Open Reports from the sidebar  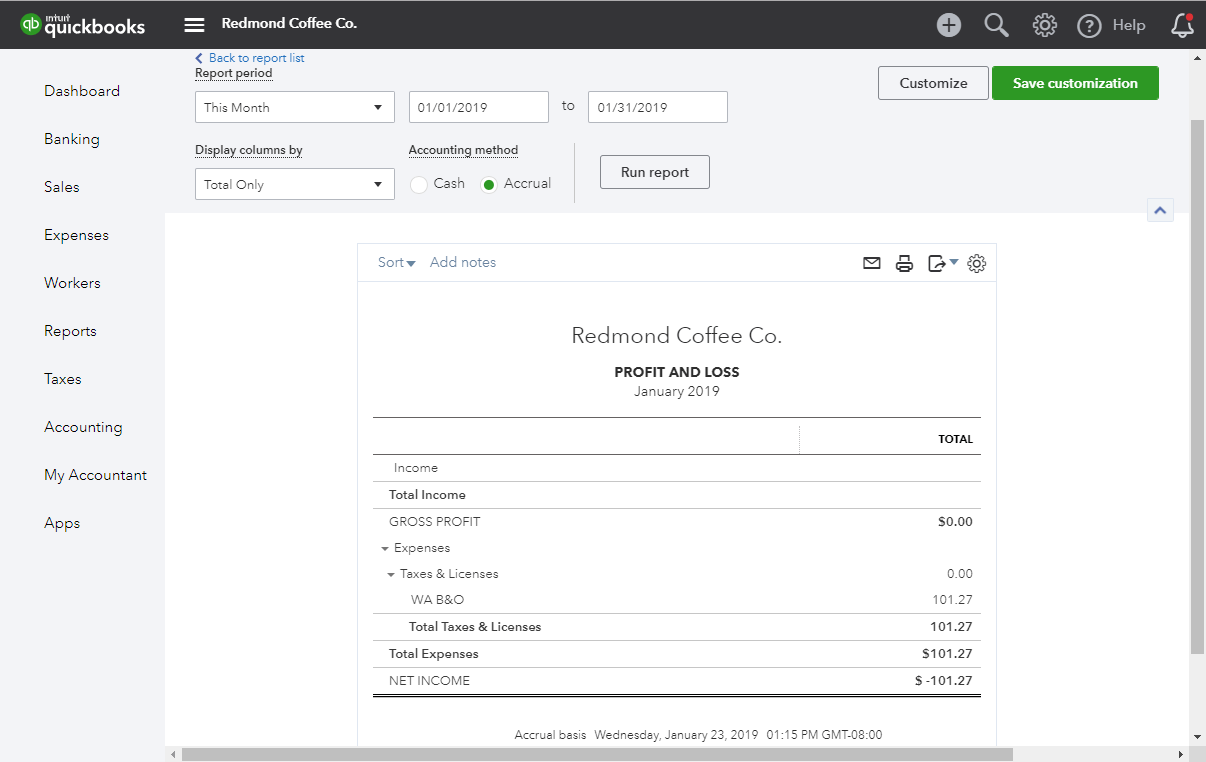click(x=70, y=331)
